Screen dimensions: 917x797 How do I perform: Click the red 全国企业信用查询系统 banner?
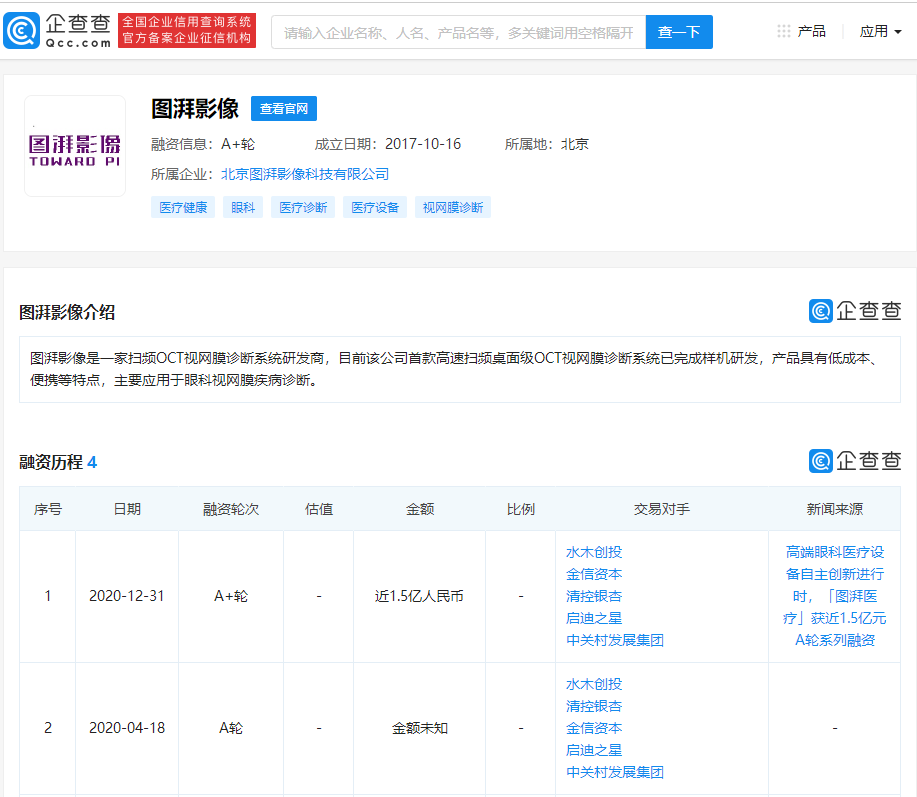click(187, 30)
